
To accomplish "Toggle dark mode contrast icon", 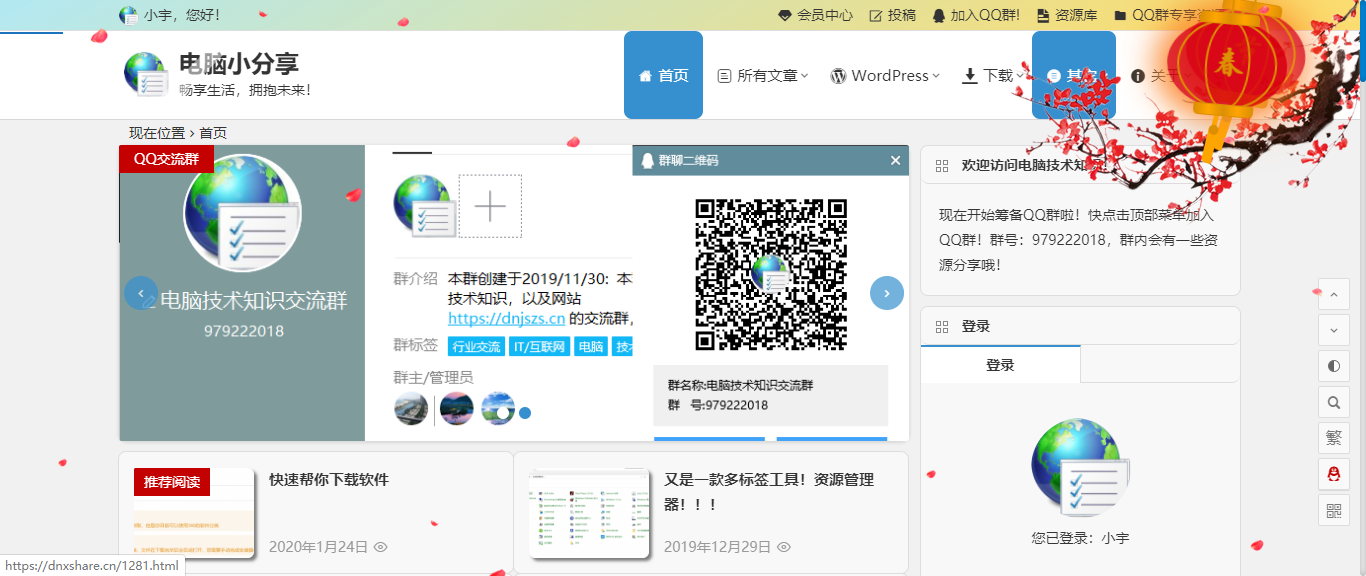I will [1334, 366].
